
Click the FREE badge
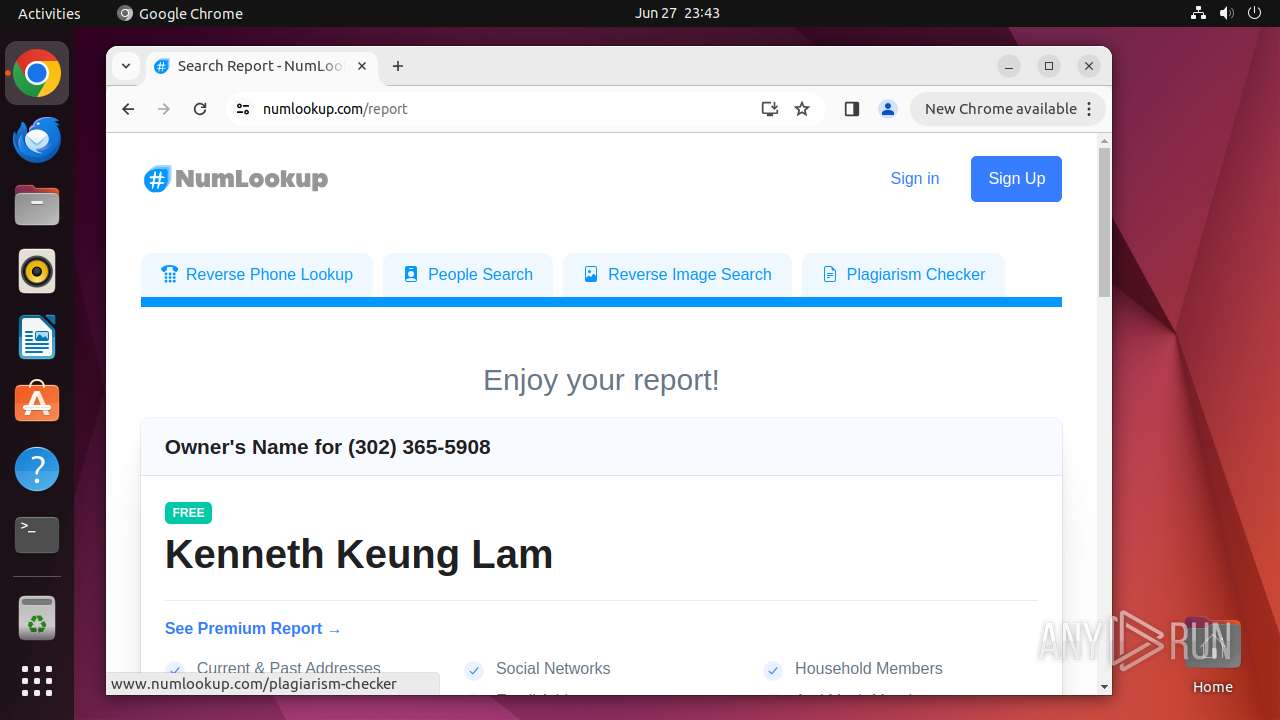[x=188, y=513]
